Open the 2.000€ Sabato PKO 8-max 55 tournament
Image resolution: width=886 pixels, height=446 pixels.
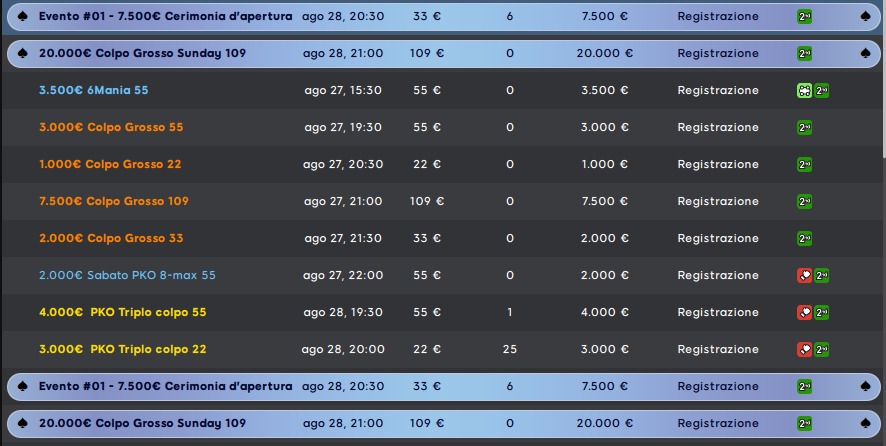pos(127,275)
